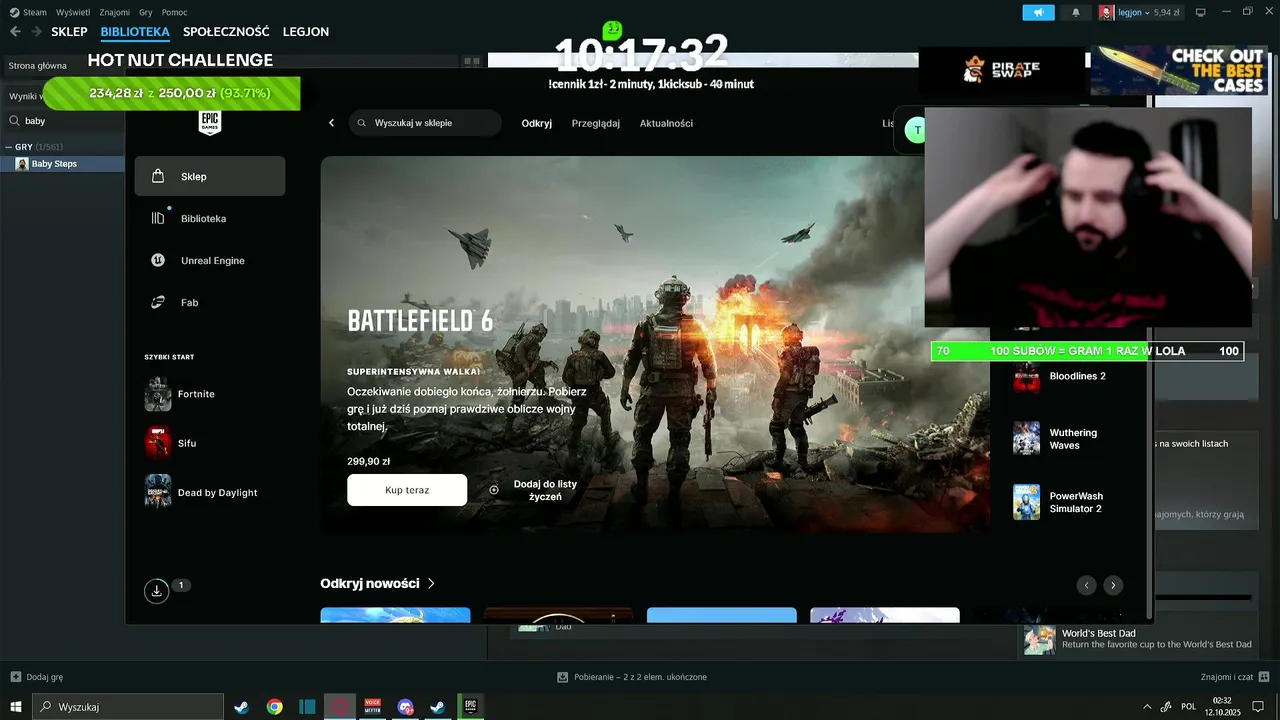The width and height of the screenshot is (1280, 720).
Task: Switch Steam to Big Picture display icon
Action: (x=1201, y=12)
